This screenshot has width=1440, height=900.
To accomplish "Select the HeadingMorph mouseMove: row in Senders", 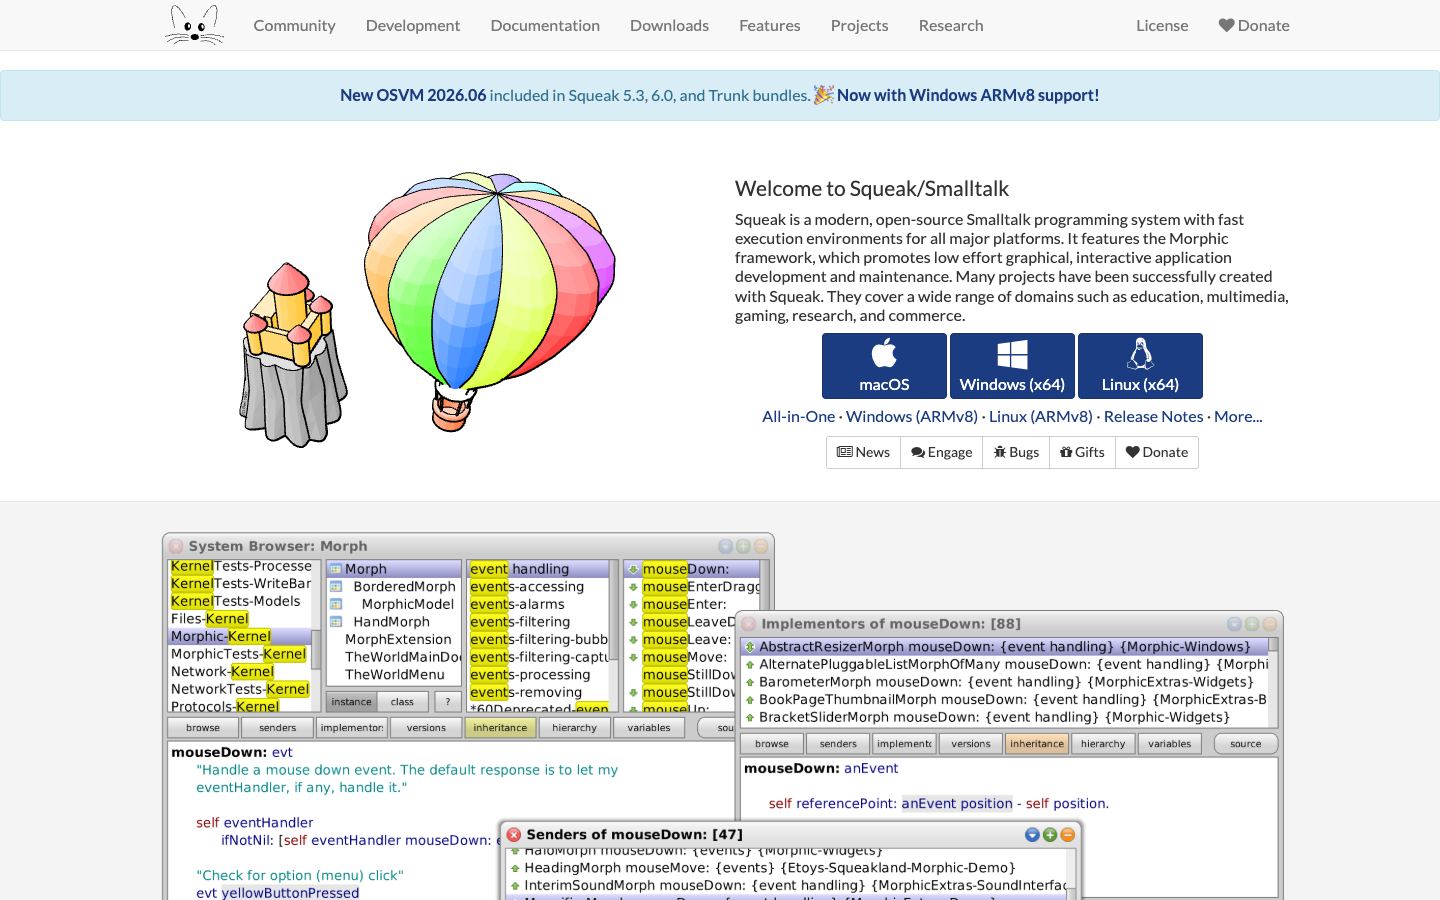I will pos(786,868).
